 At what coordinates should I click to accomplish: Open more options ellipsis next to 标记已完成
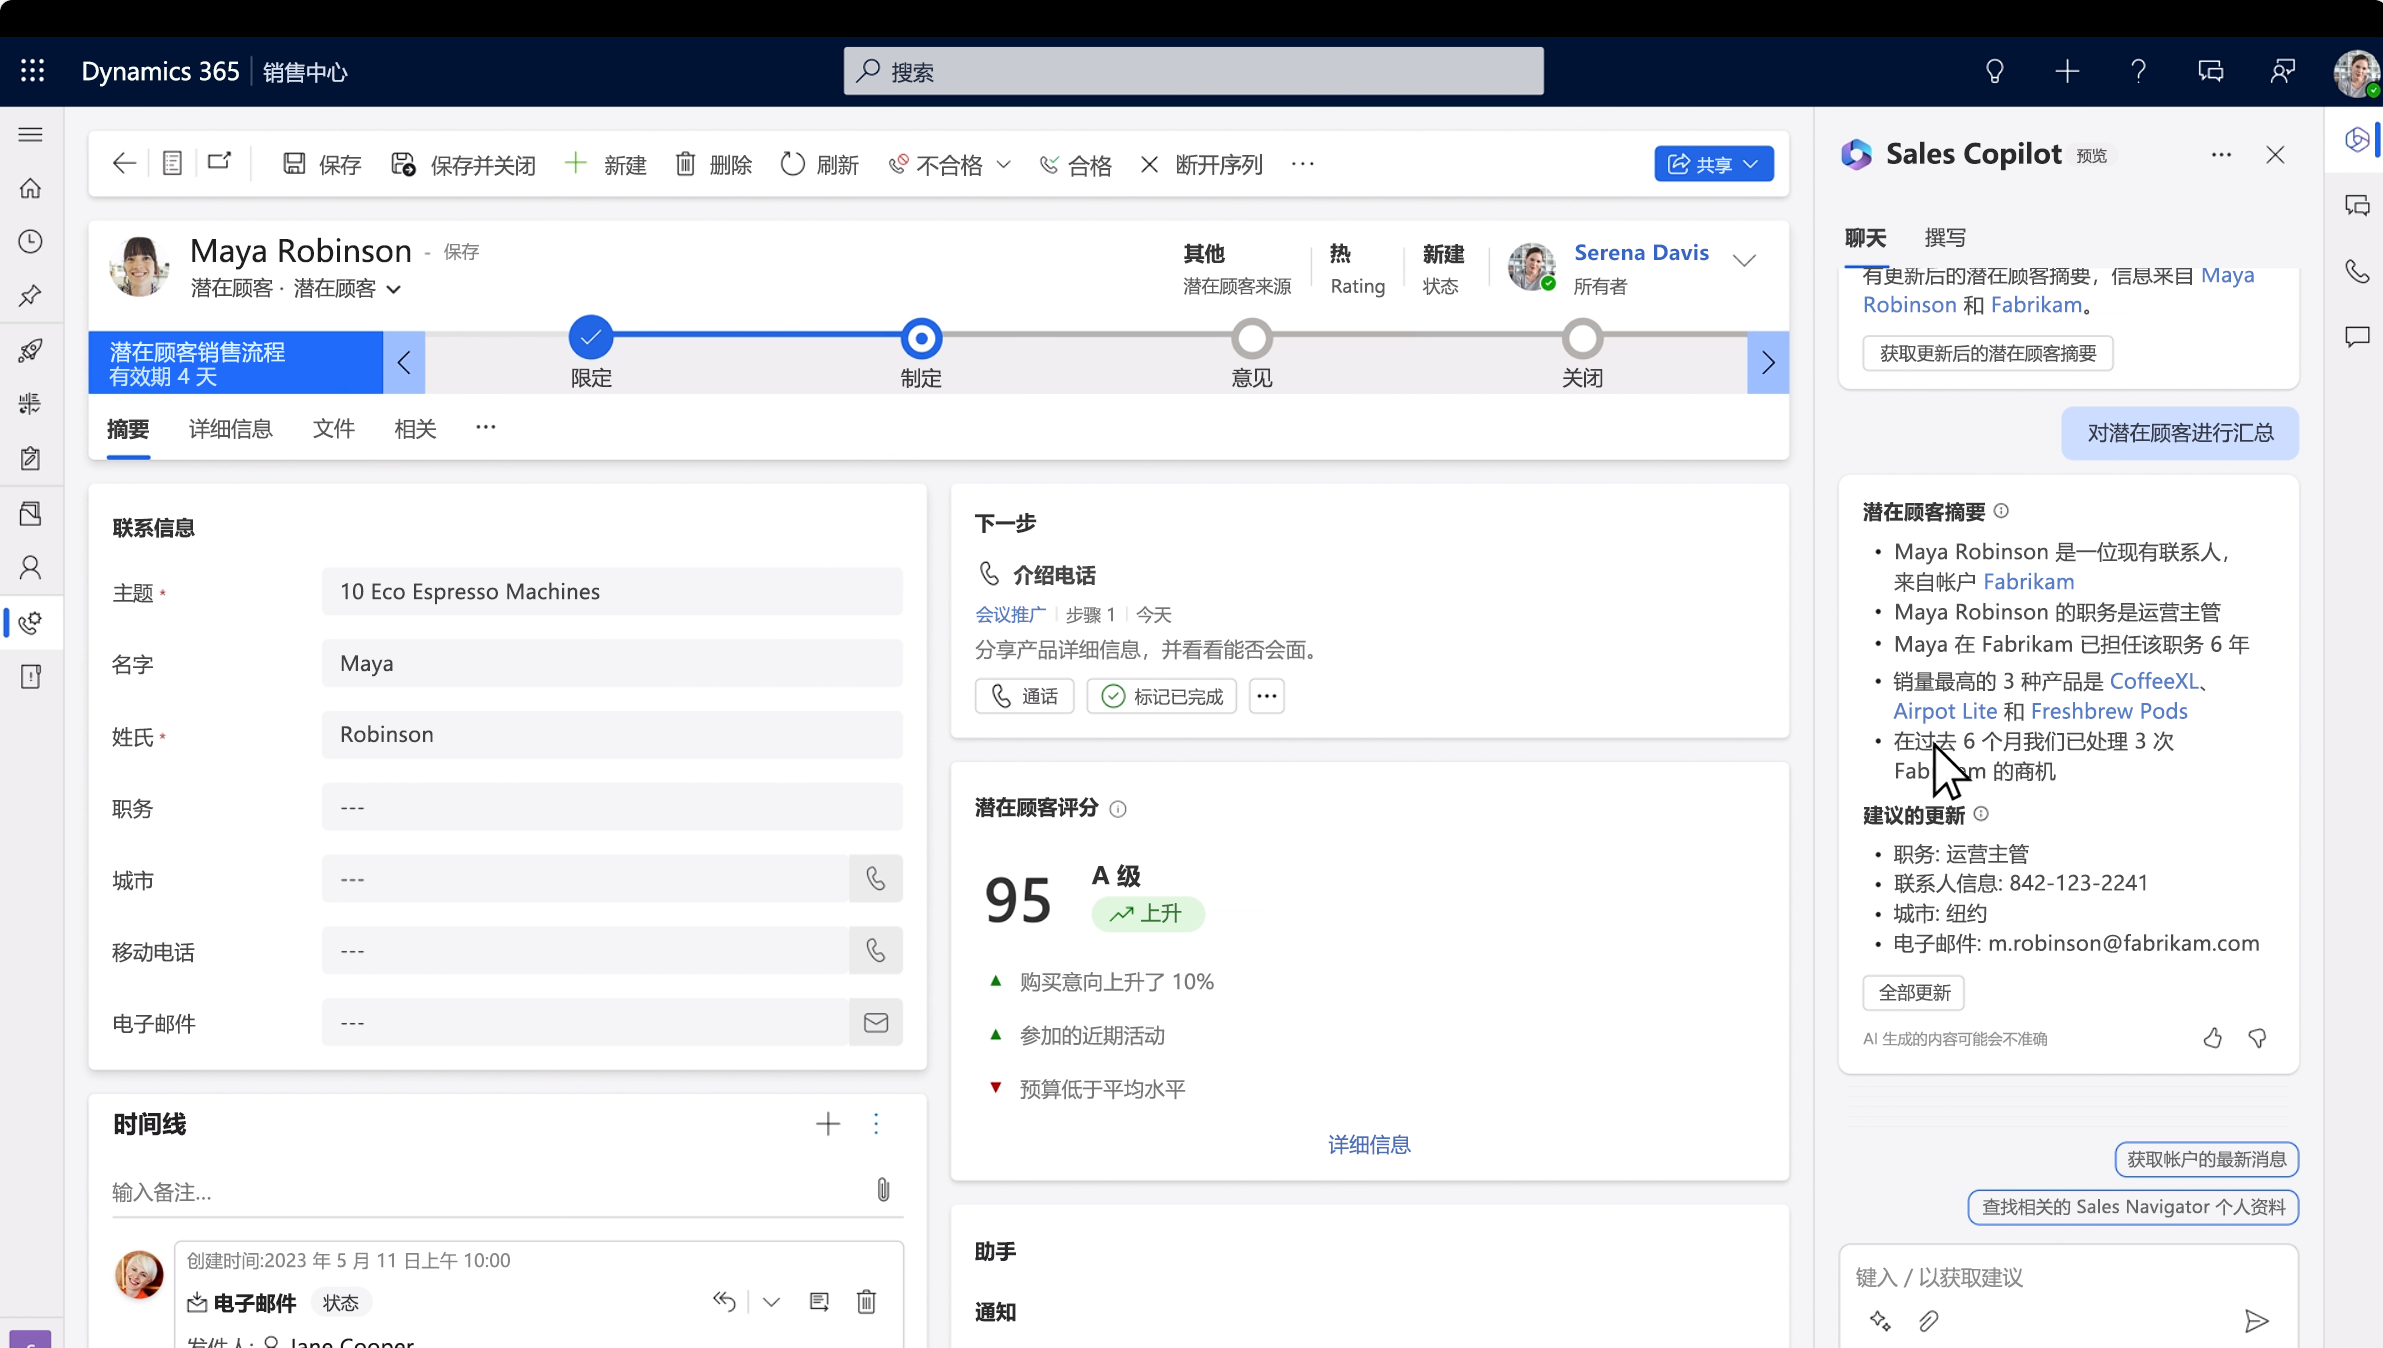tap(1266, 696)
